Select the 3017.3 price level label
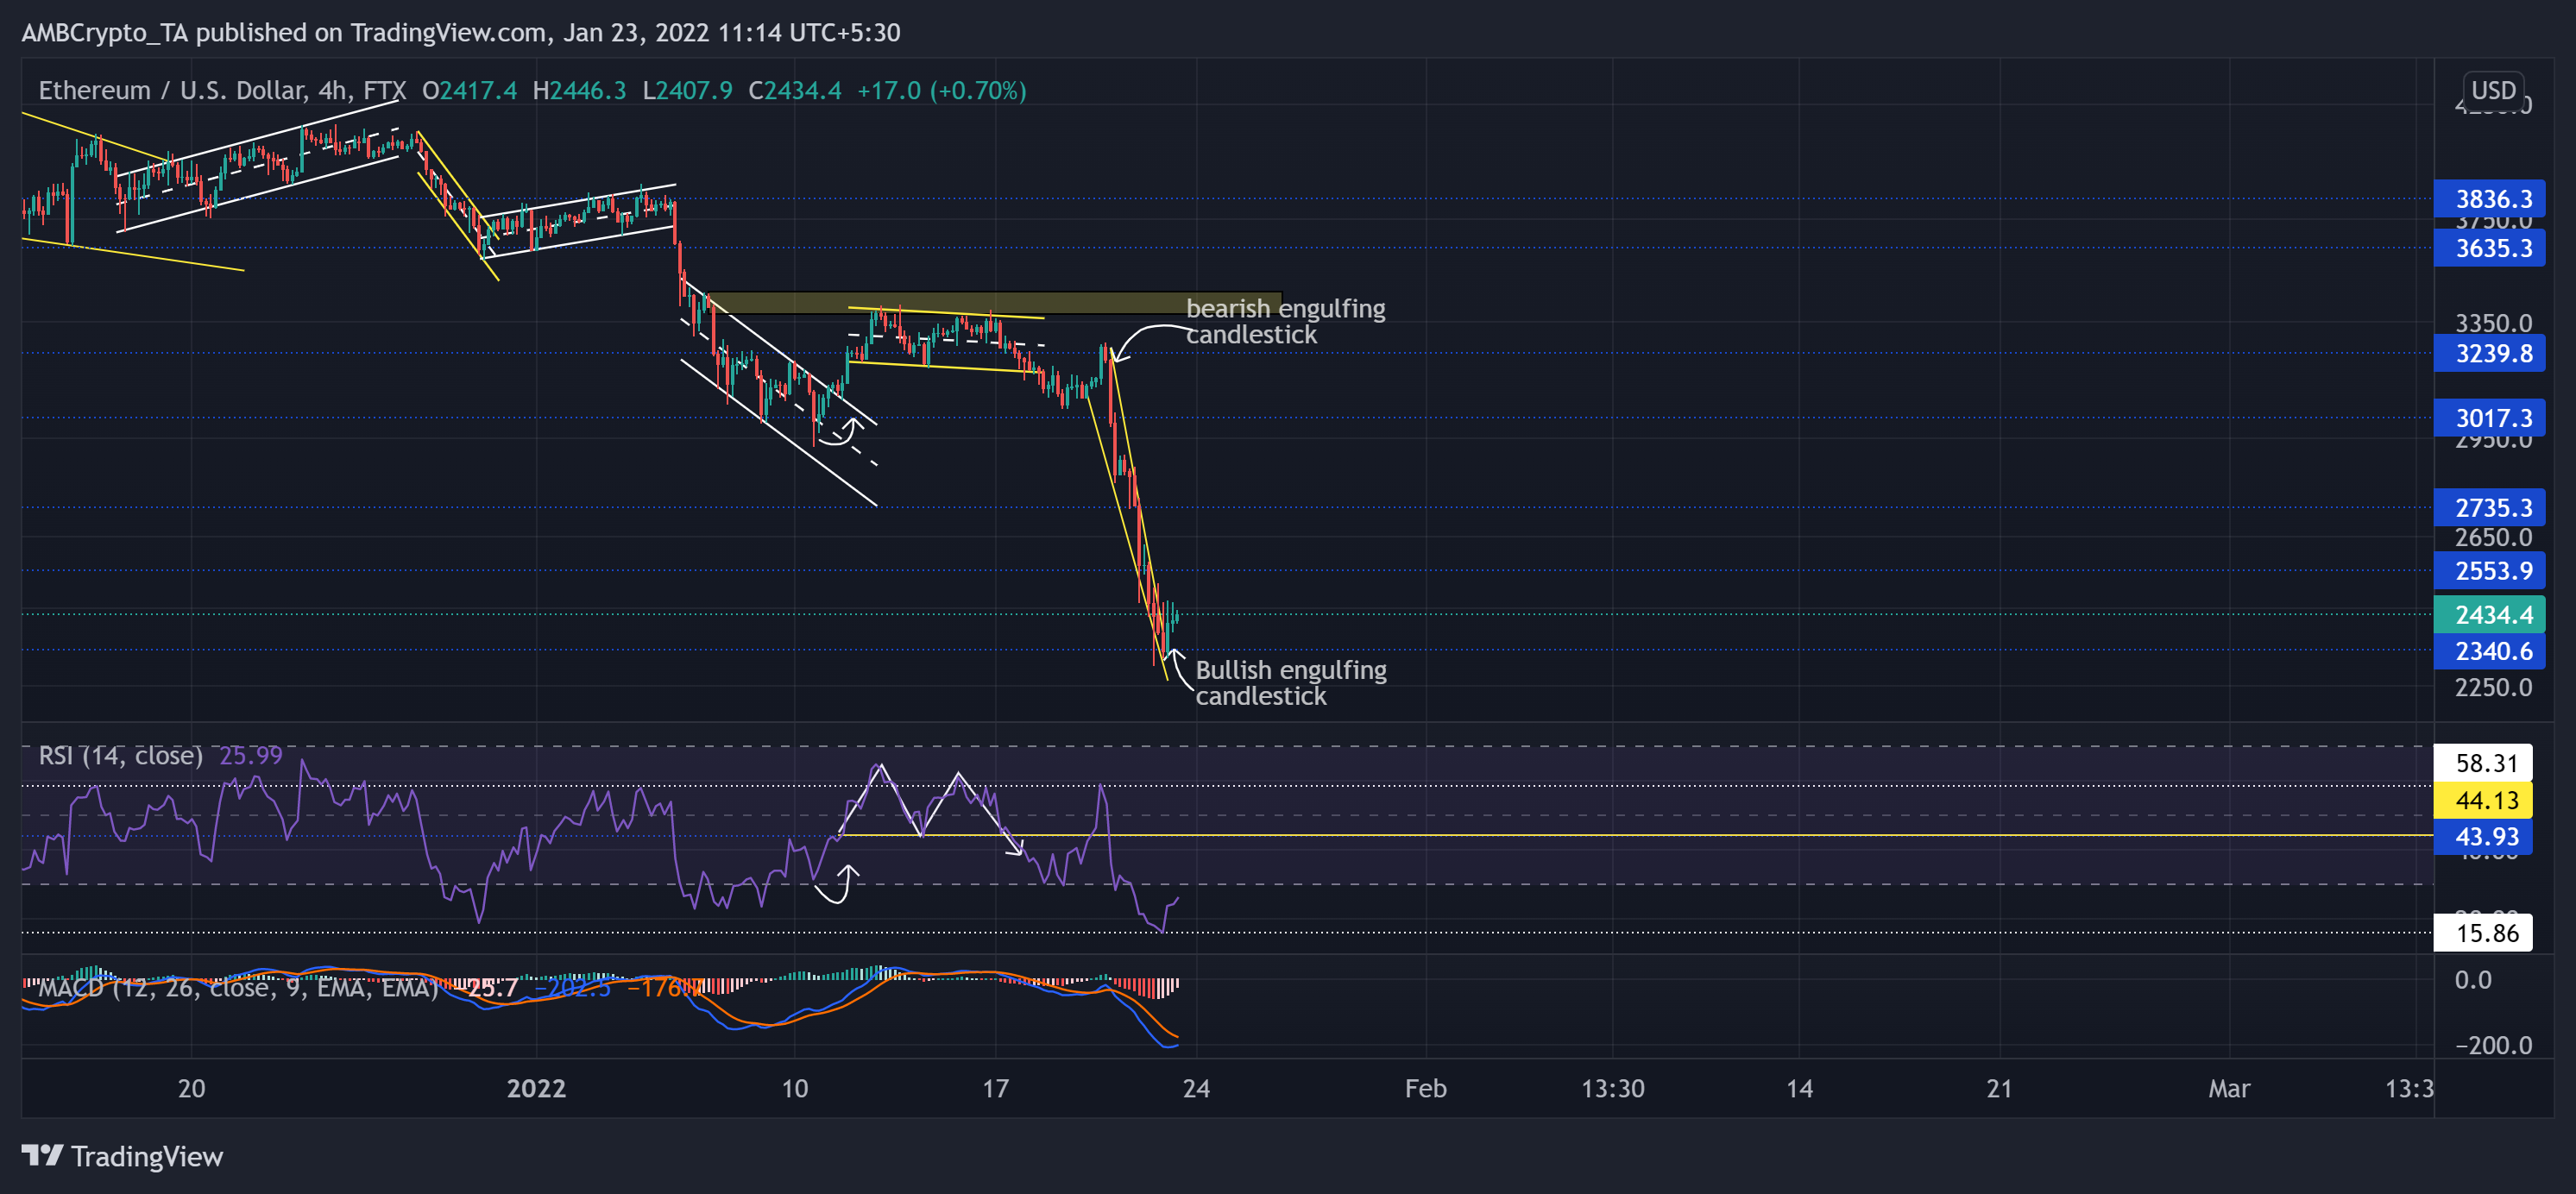The width and height of the screenshot is (2576, 1194). 2490,418
